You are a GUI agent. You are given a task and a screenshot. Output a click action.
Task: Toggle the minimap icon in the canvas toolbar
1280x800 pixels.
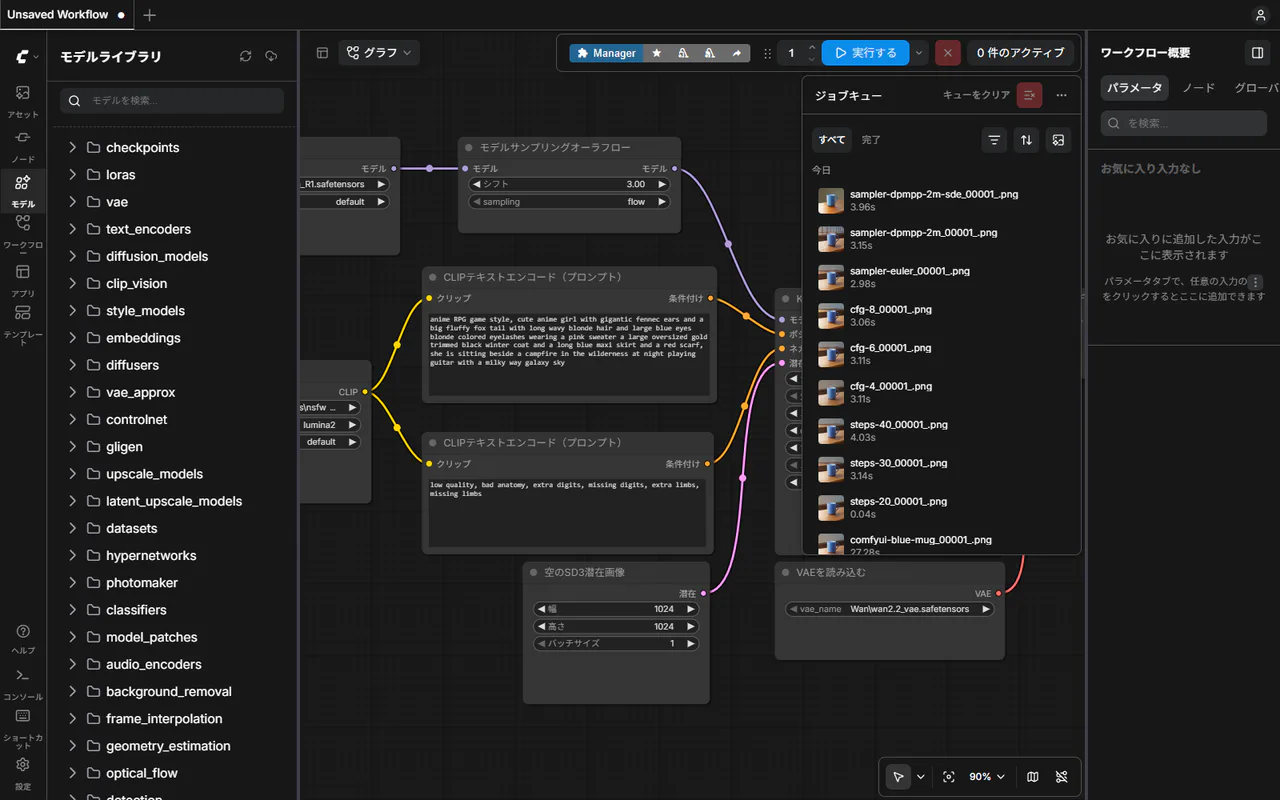click(x=1033, y=777)
